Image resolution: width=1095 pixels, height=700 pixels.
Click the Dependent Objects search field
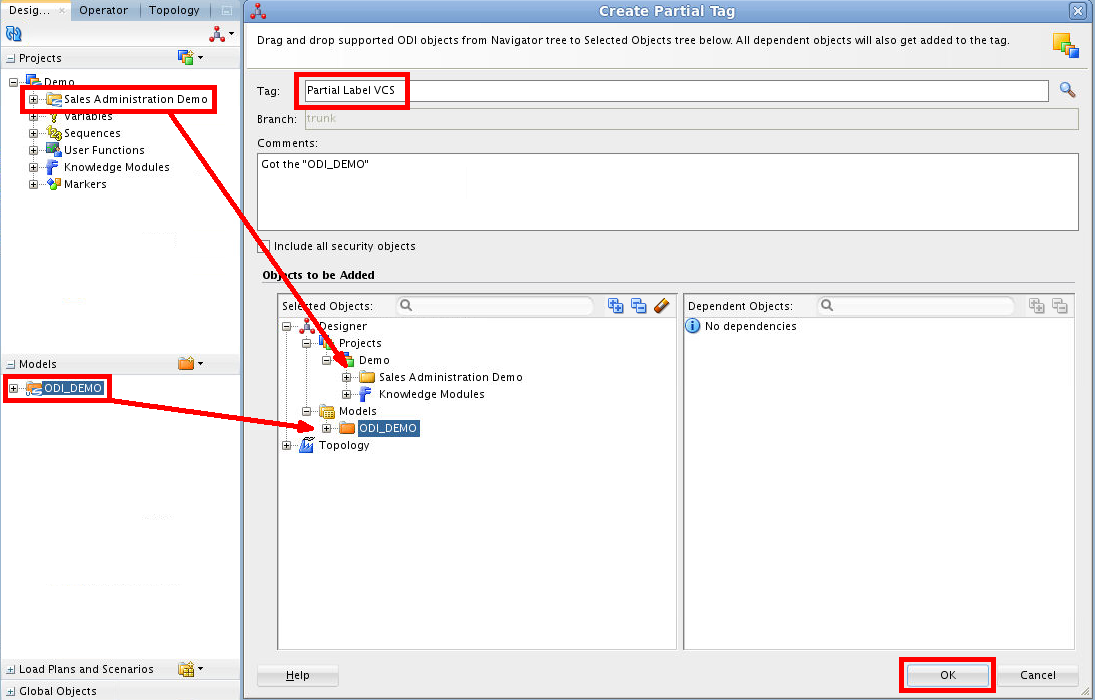pyautogui.click(x=916, y=305)
